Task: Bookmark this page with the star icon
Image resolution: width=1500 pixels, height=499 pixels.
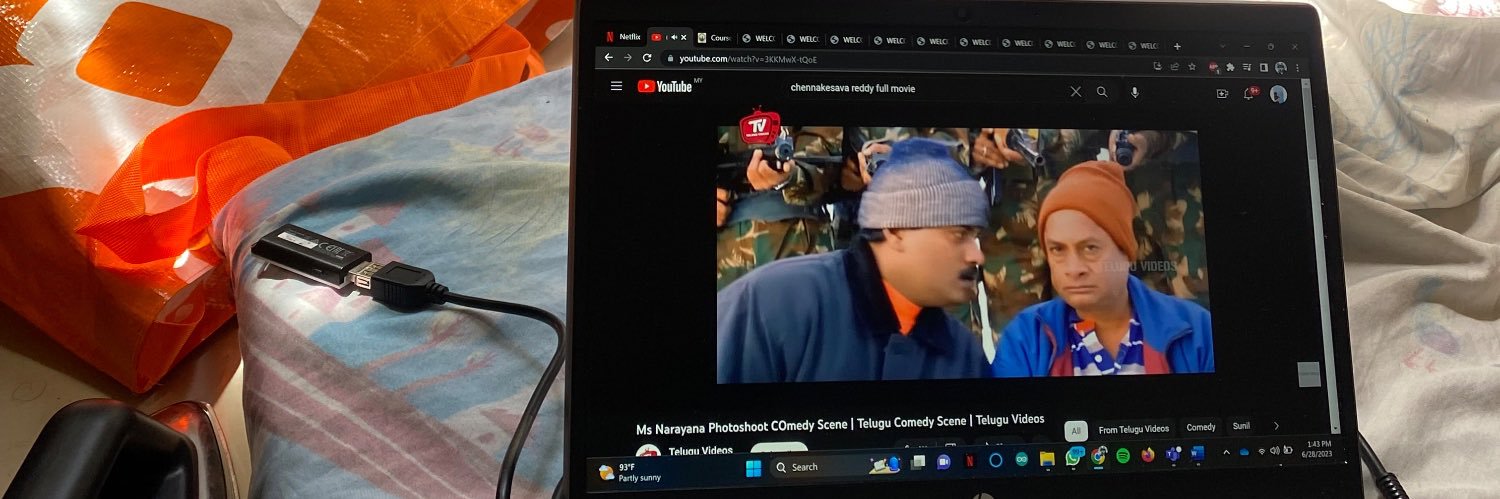Action: [1192, 67]
